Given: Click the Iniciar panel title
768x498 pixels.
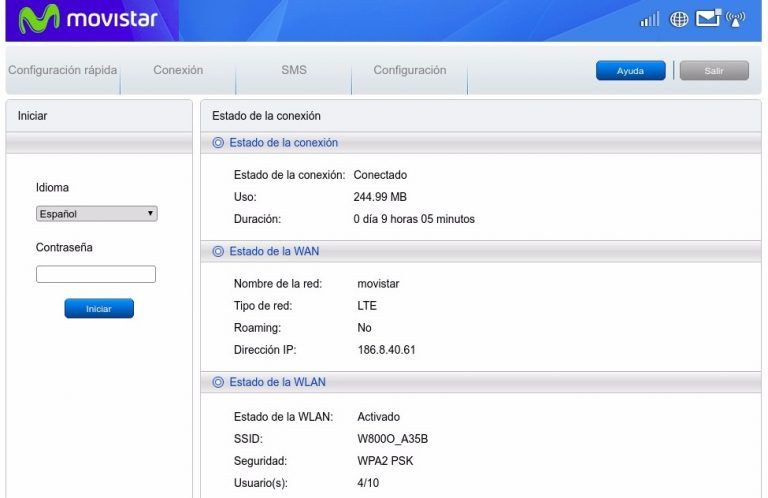Looking at the screenshot, I should point(32,116).
